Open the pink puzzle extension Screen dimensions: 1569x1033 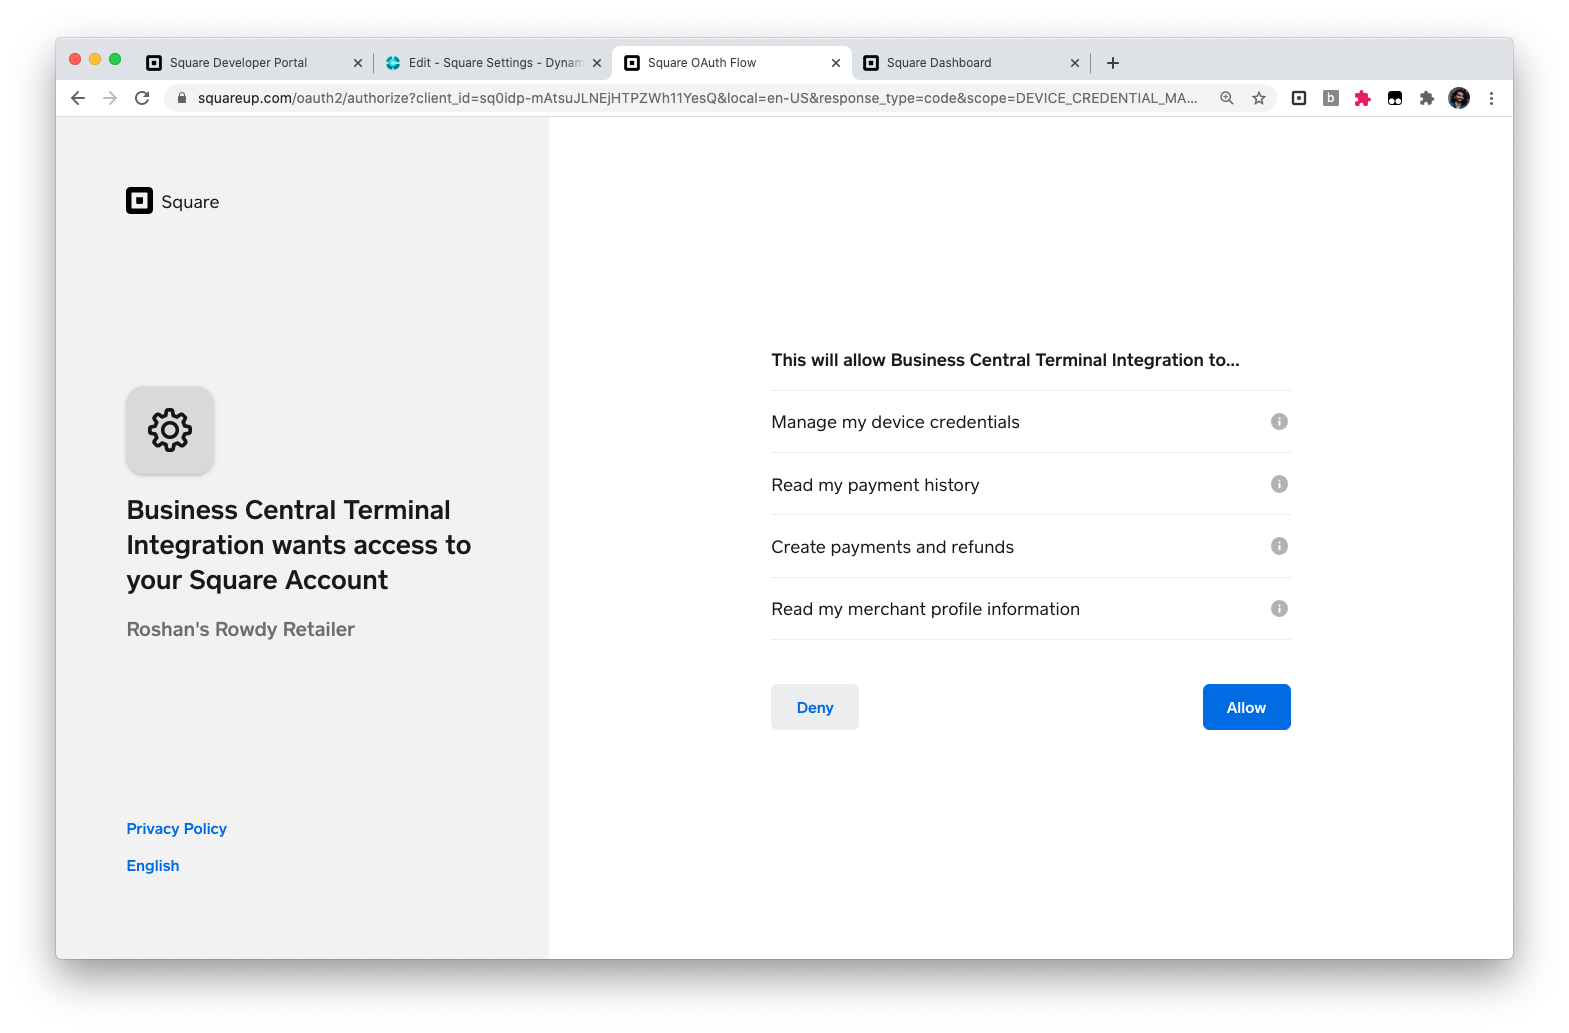point(1363,98)
